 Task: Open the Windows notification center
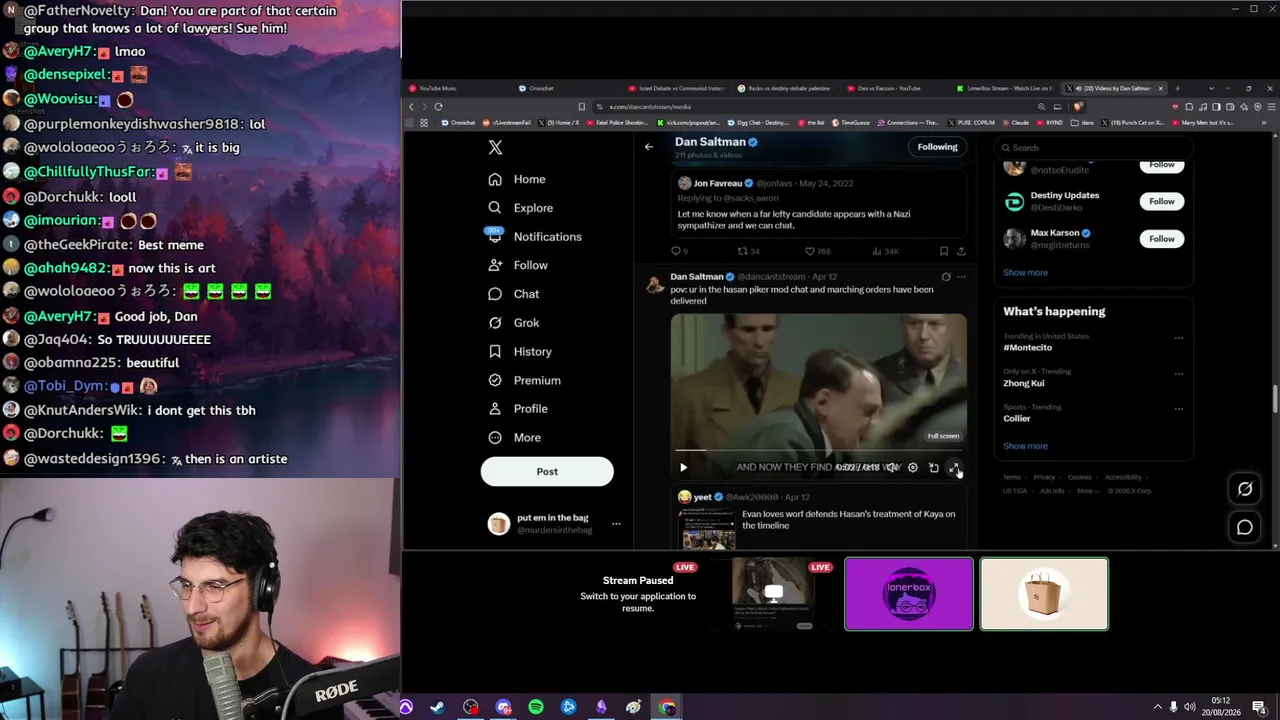click(1259, 707)
